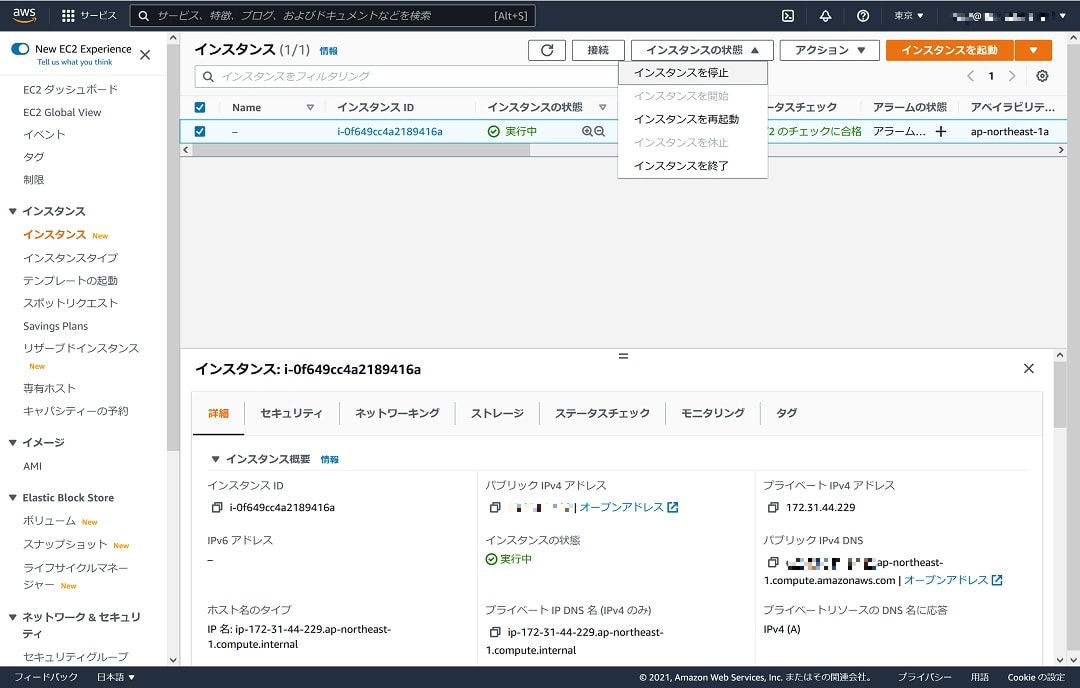Choose インスタンスを停止 from the menu
1080x688 pixels.
pyautogui.click(x=693, y=72)
